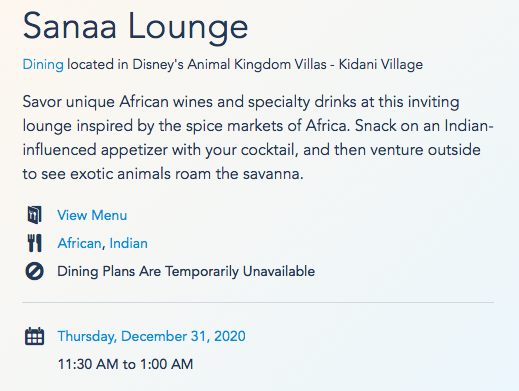This screenshot has width=519, height=391.
Task: Click the menu book icon beside View Menu
Action: 34,215
